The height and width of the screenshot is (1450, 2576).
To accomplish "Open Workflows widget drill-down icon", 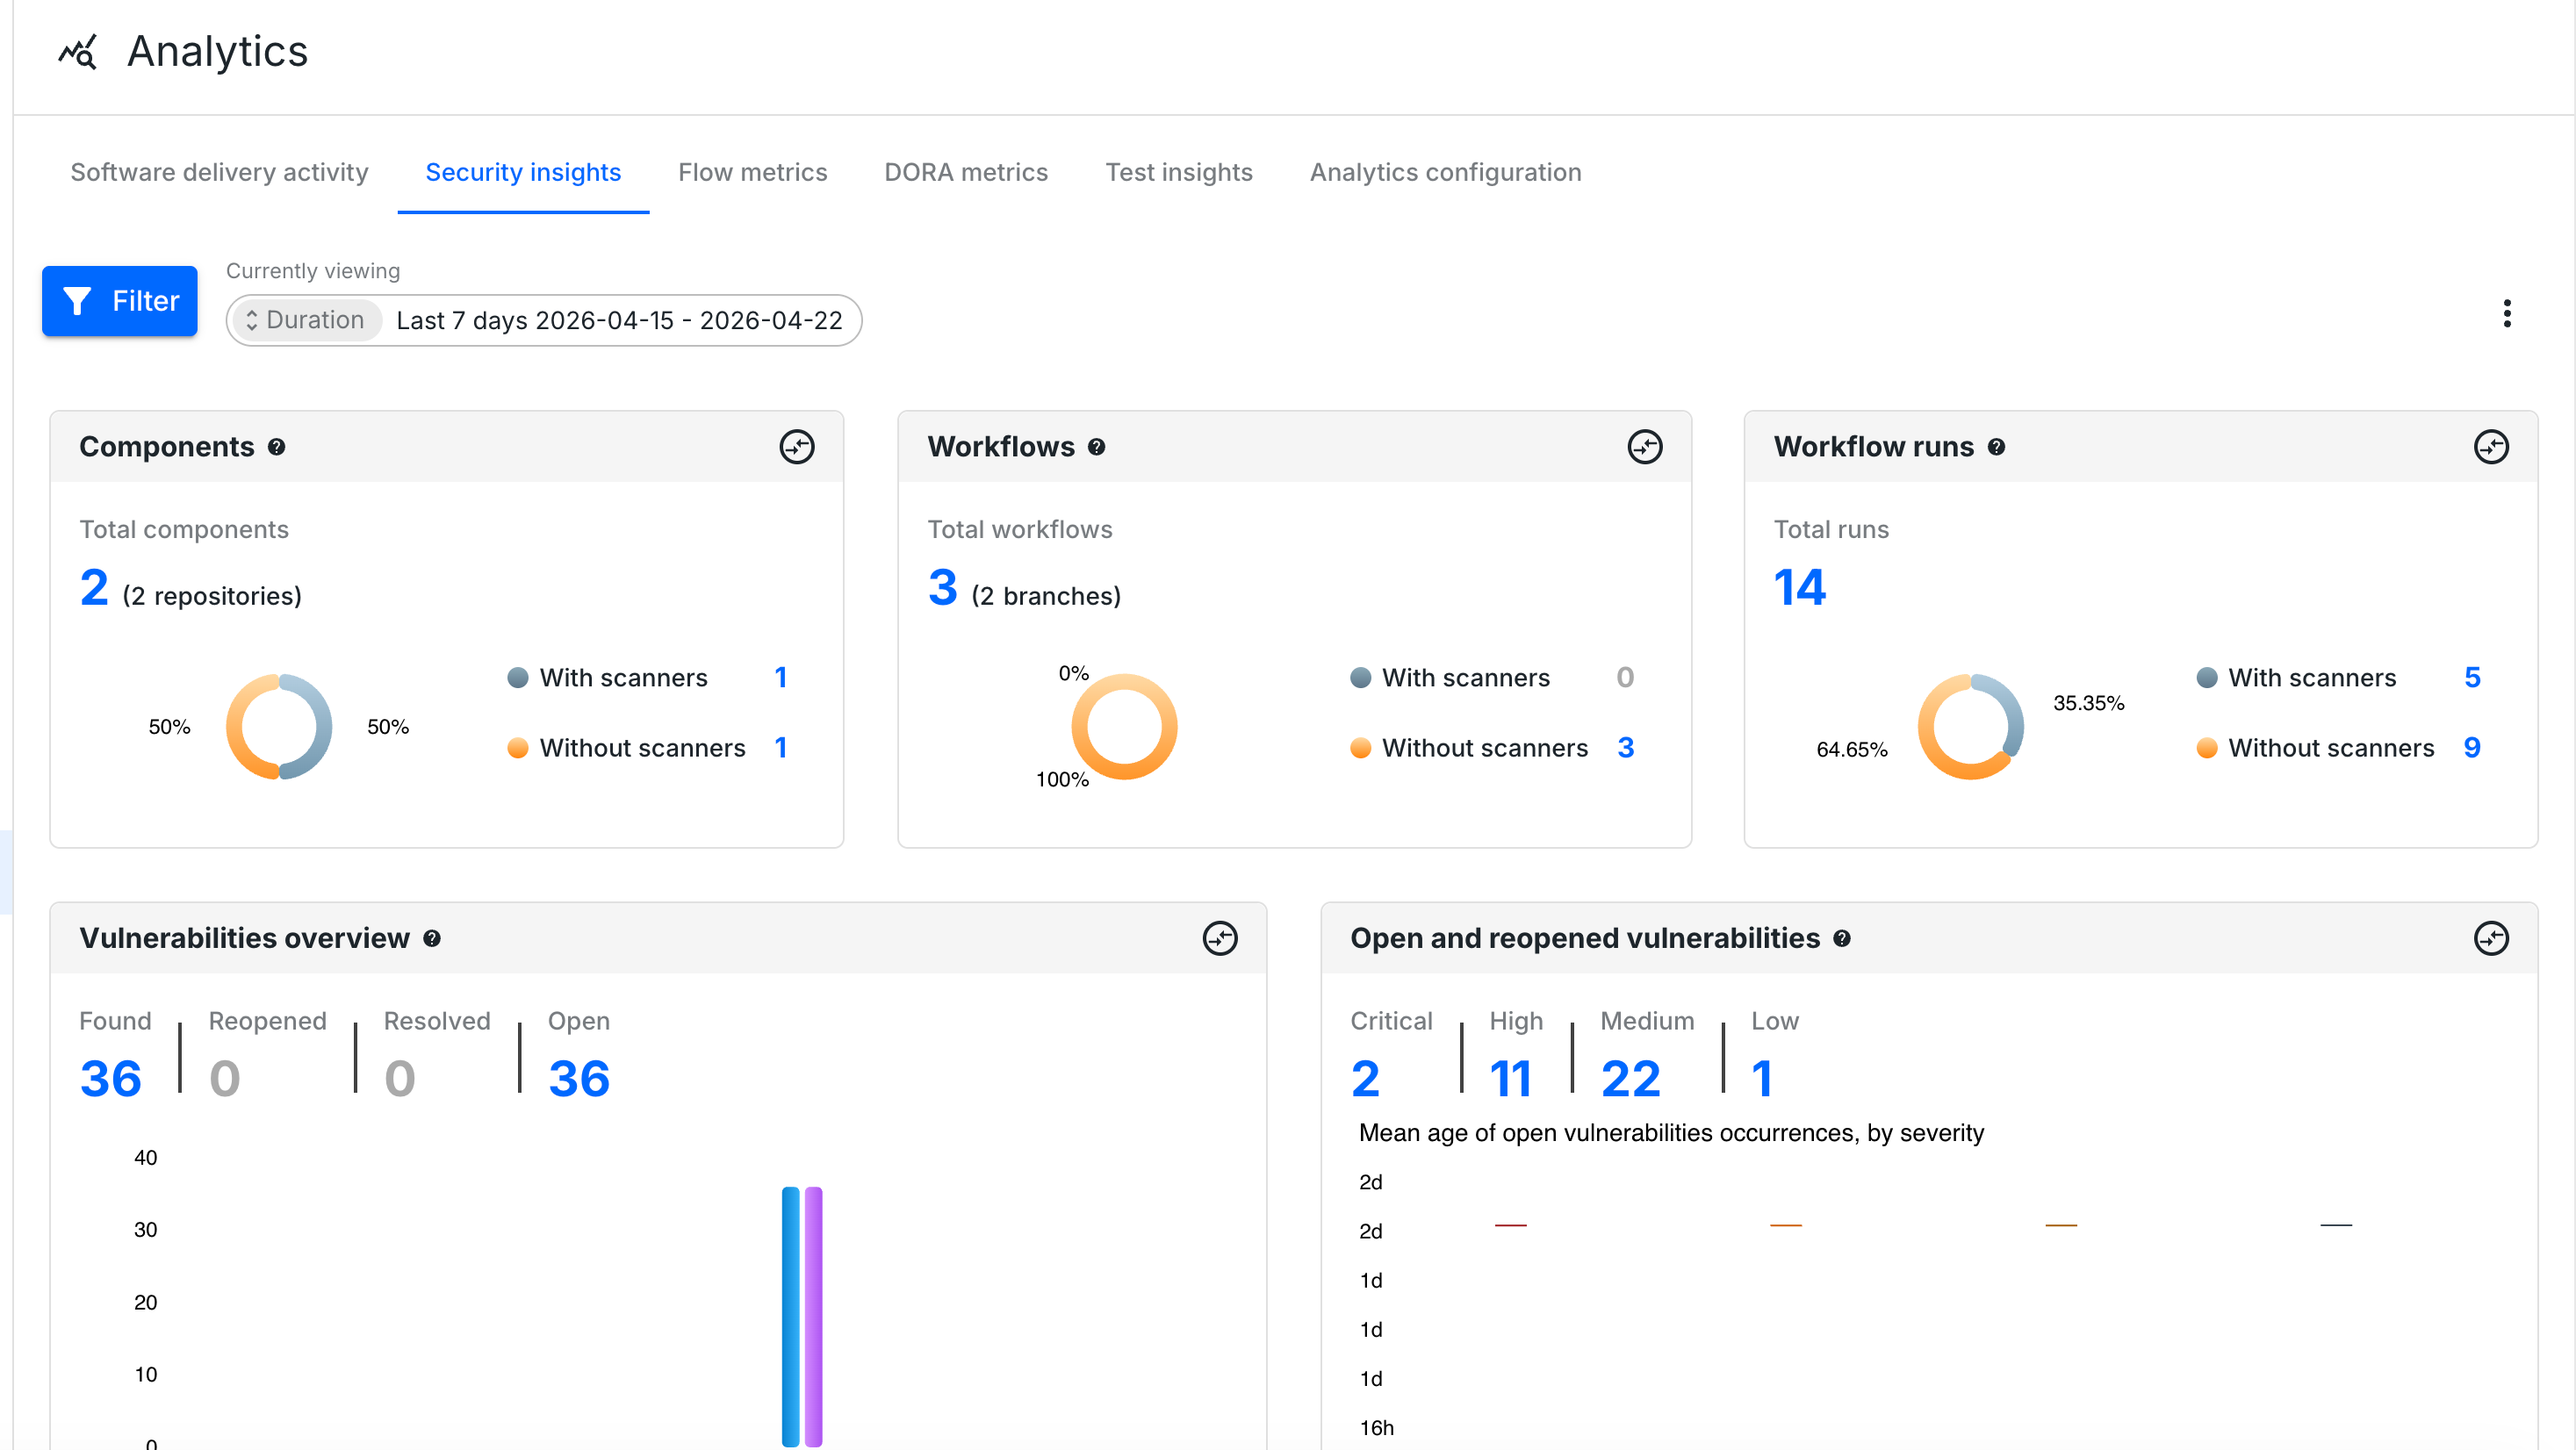I will pyautogui.click(x=1644, y=446).
